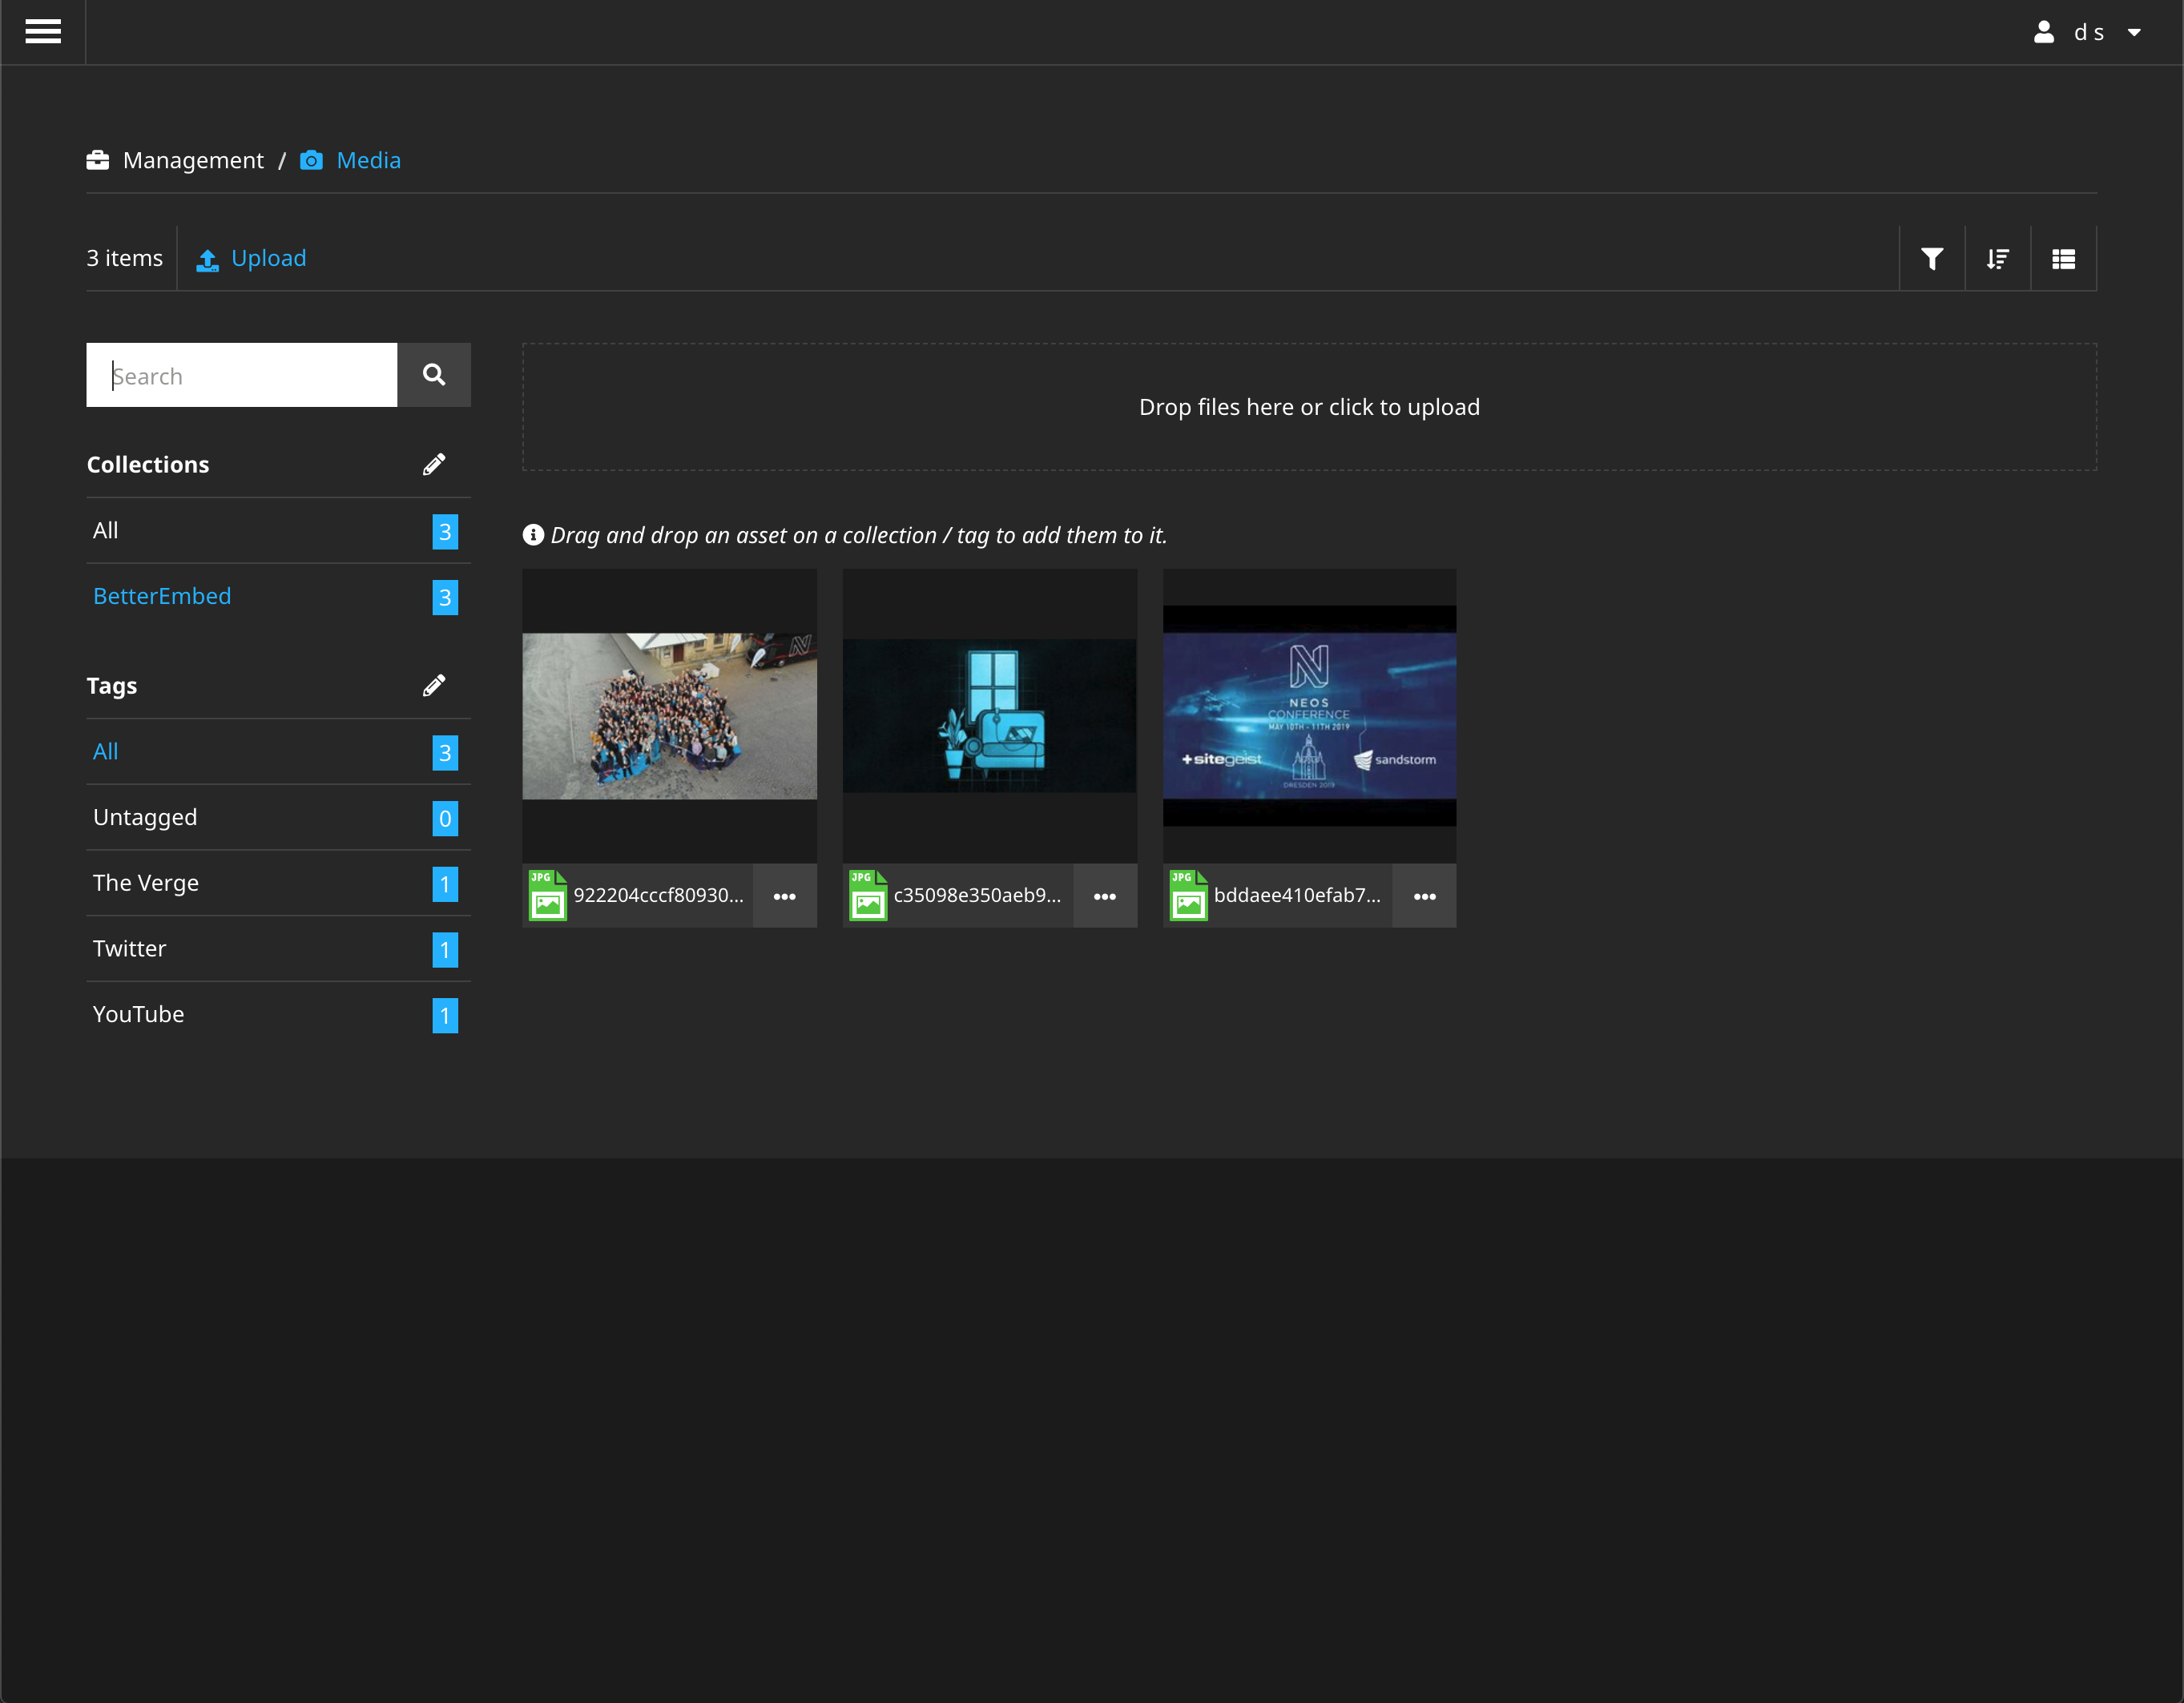Viewport: 2184px width, 1703px height.
Task: Click the 922204cccf80930... file name
Action: point(659,895)
